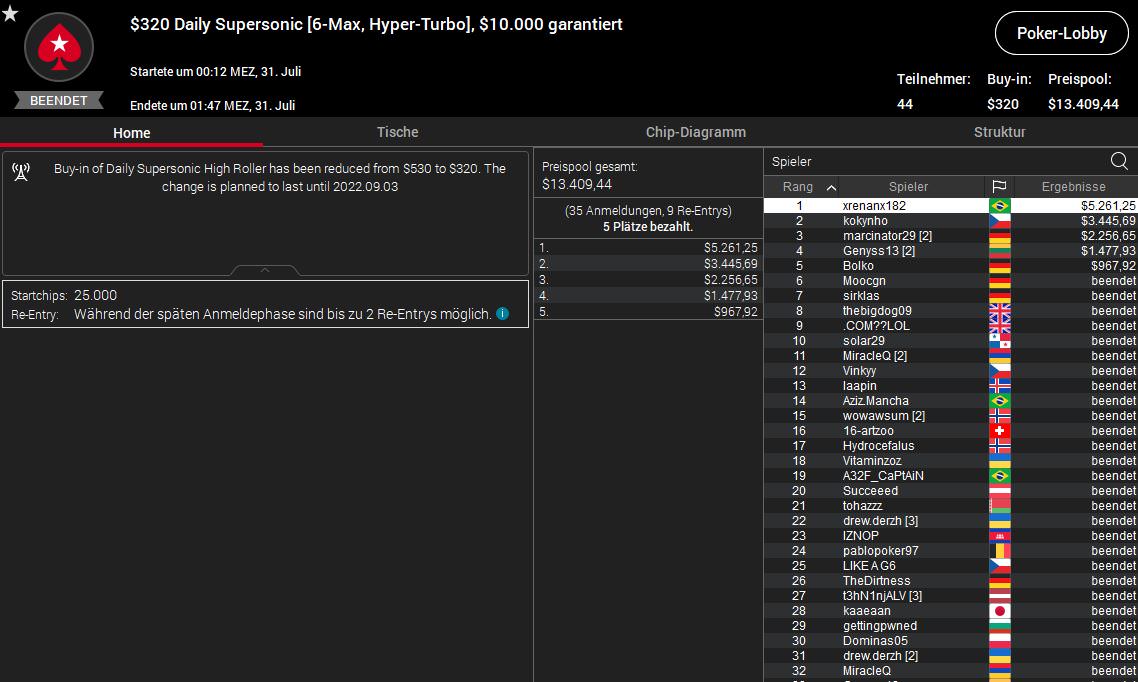Select the Home tab
This screenshot has height=682, width=1138.
[x=131, y=133]
